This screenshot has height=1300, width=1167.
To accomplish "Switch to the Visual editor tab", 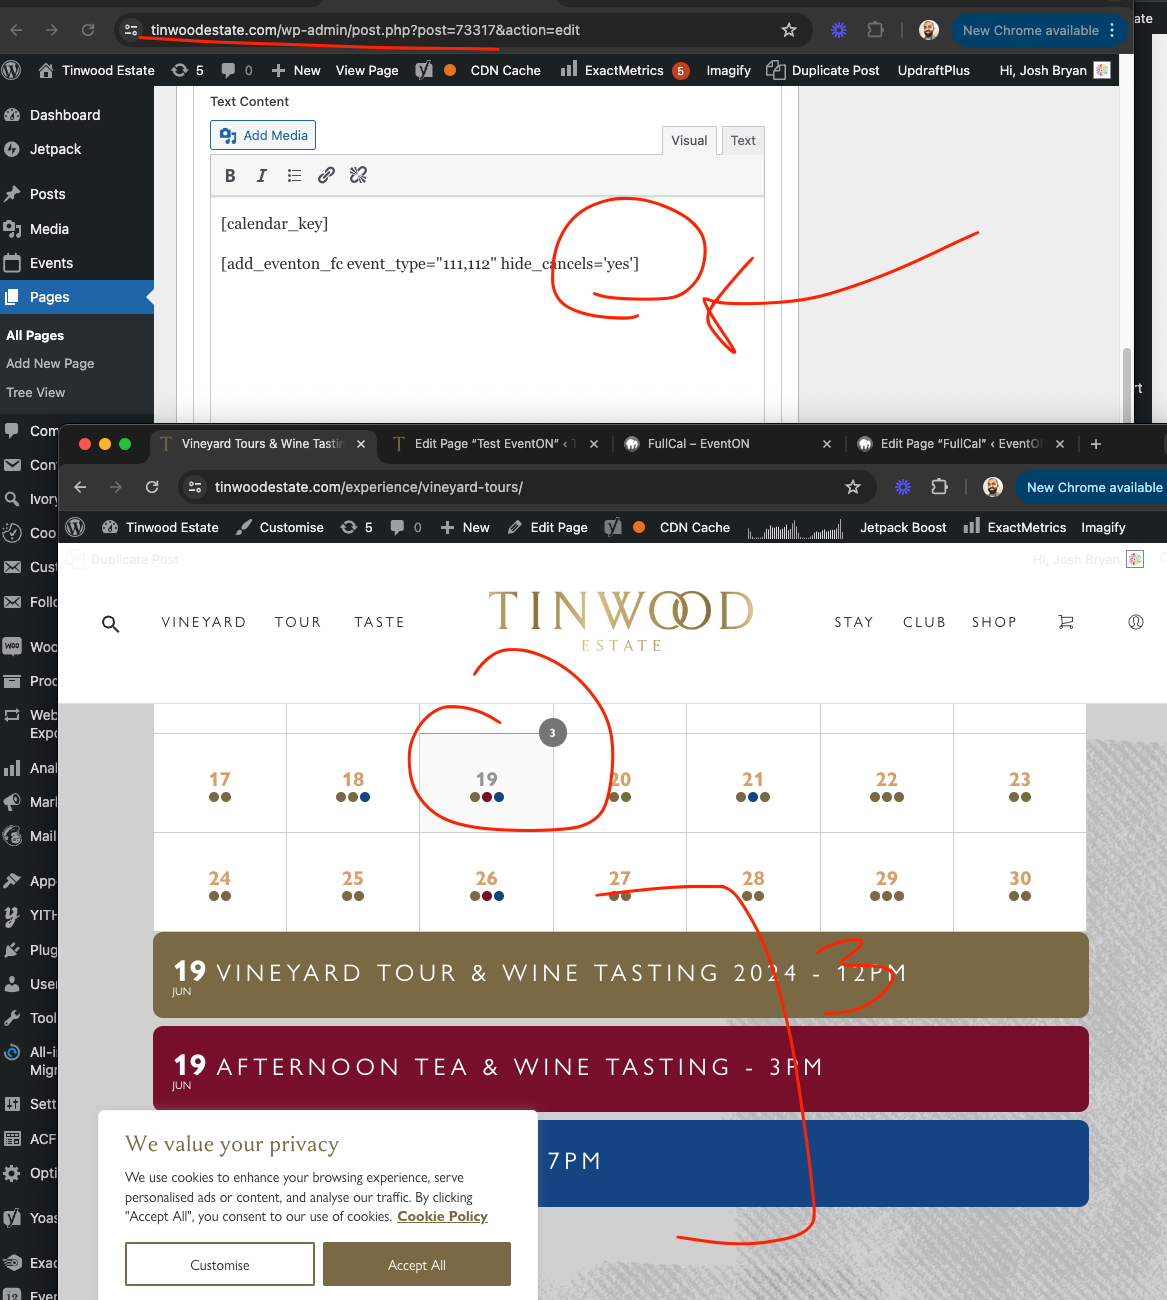I will pos(689,140).
